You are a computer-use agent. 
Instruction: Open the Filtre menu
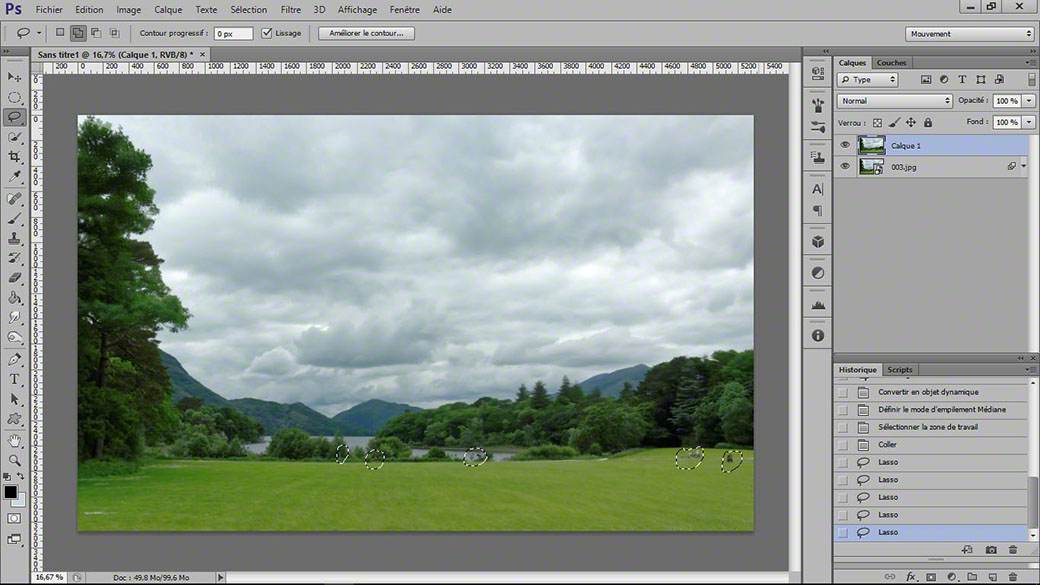pos(291,9)
